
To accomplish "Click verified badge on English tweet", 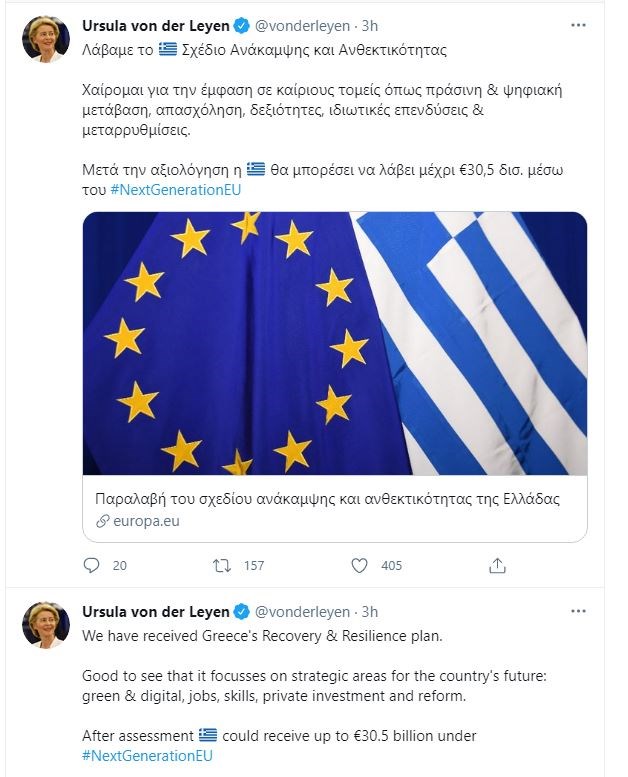I will click(242, 612).
